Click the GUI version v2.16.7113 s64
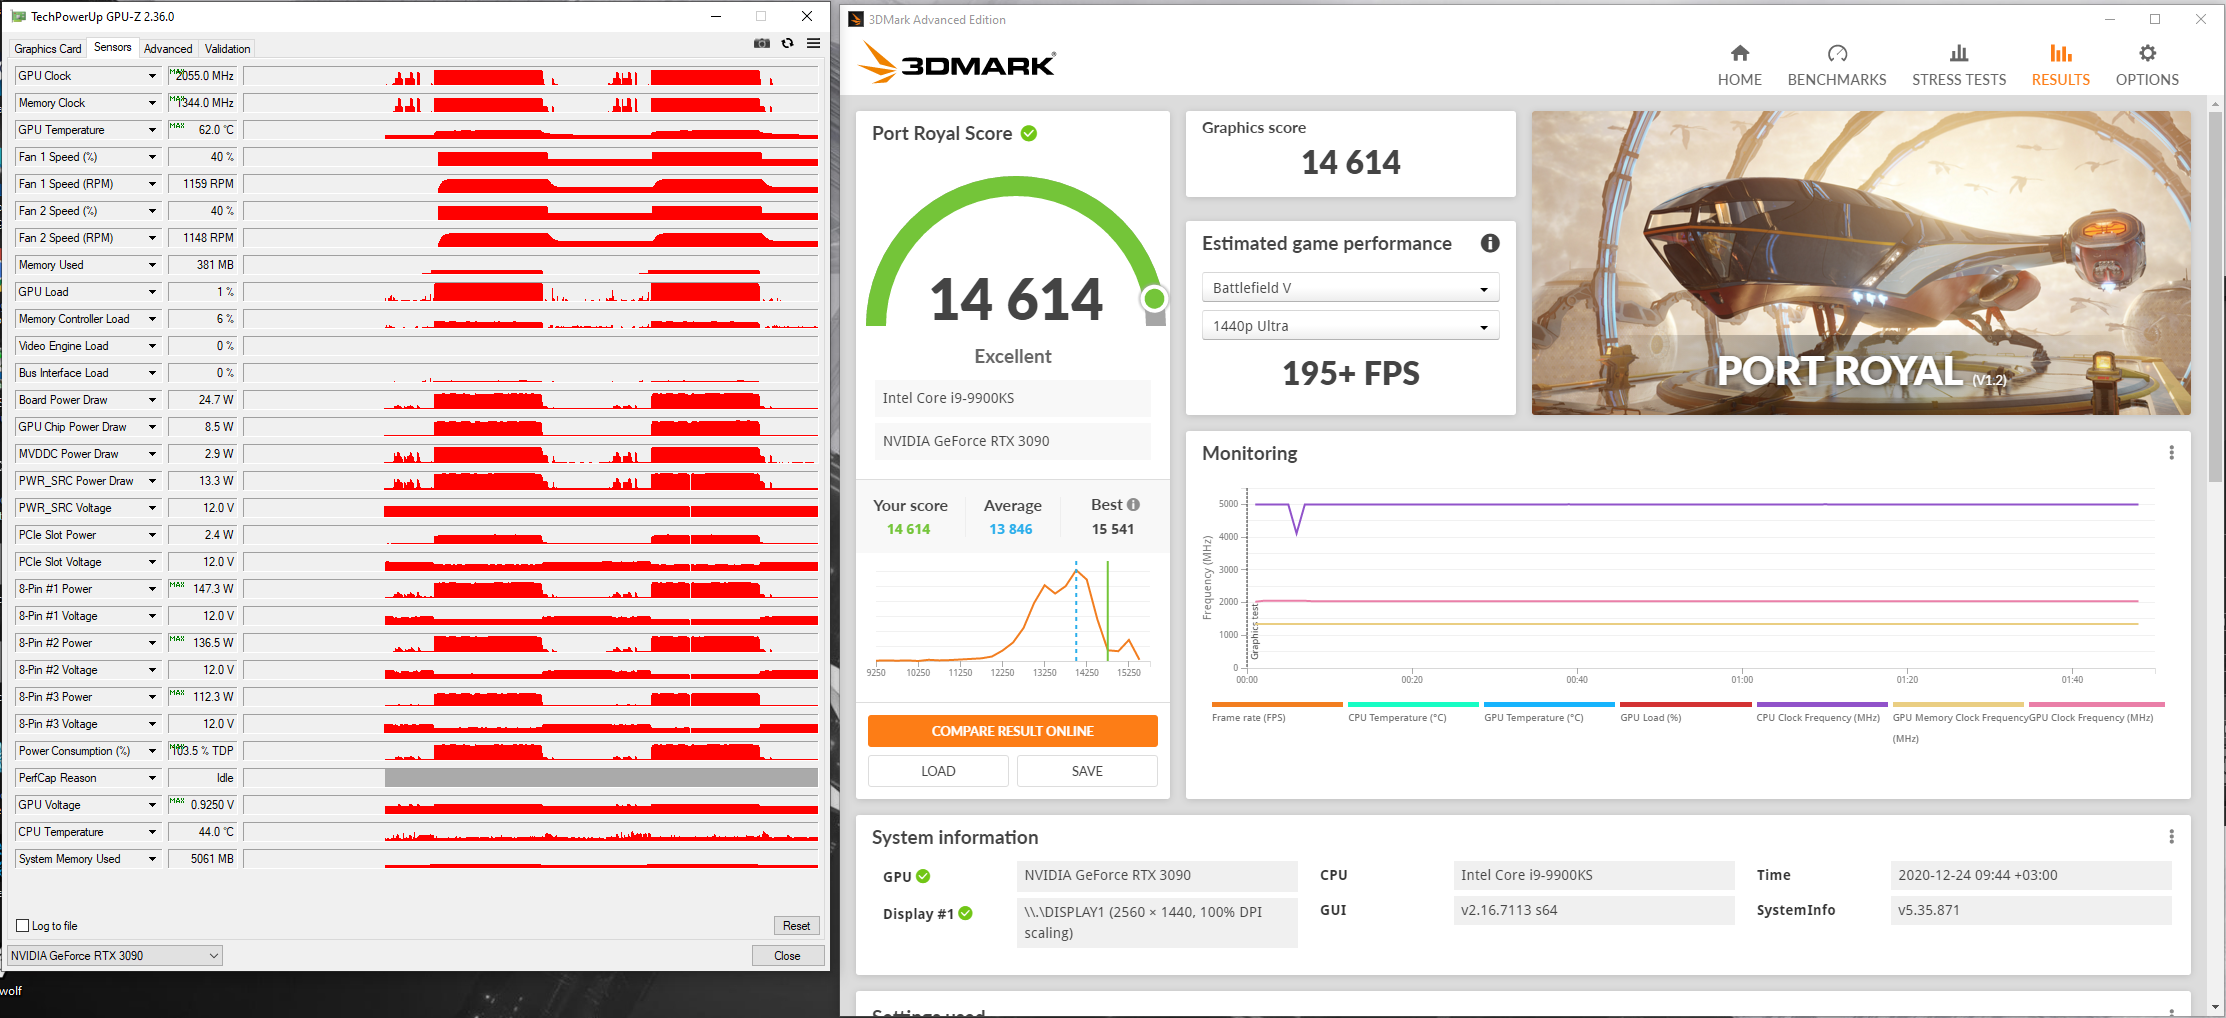 click(x=1594, y=910)
